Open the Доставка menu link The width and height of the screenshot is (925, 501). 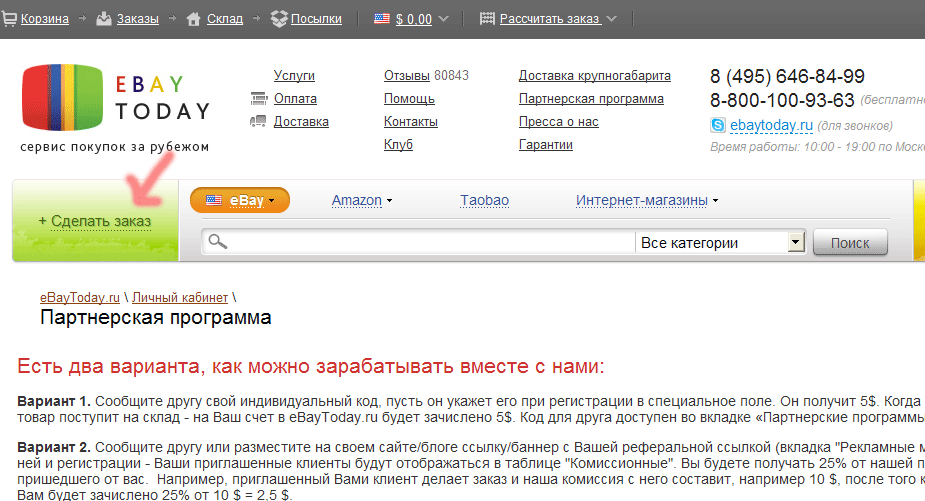301,122
